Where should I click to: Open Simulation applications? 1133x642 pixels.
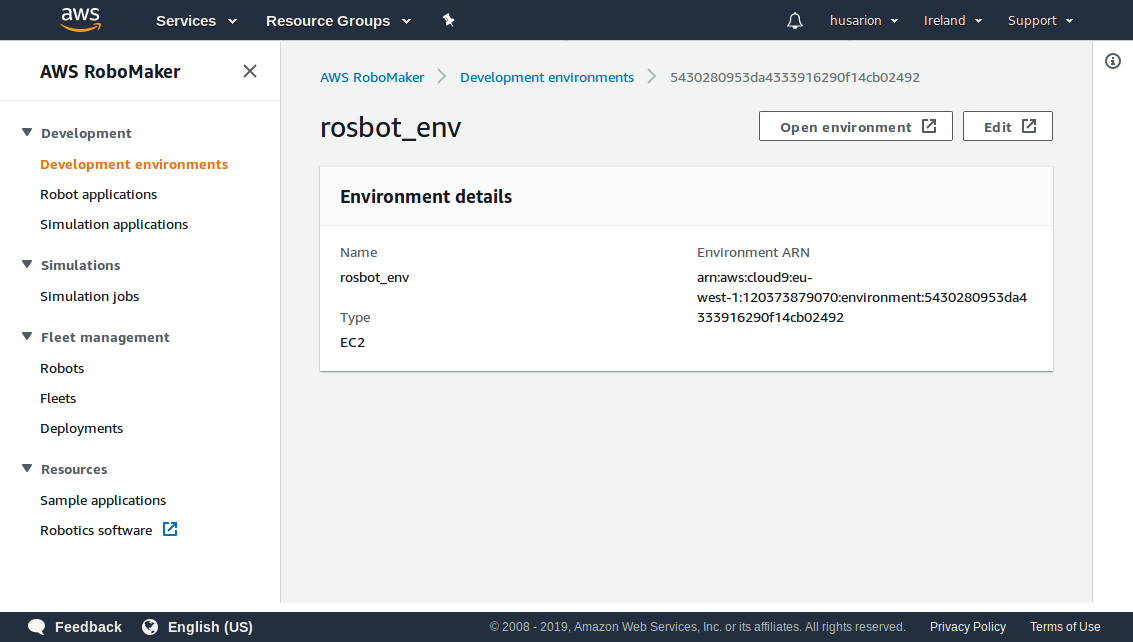point(114,224)
